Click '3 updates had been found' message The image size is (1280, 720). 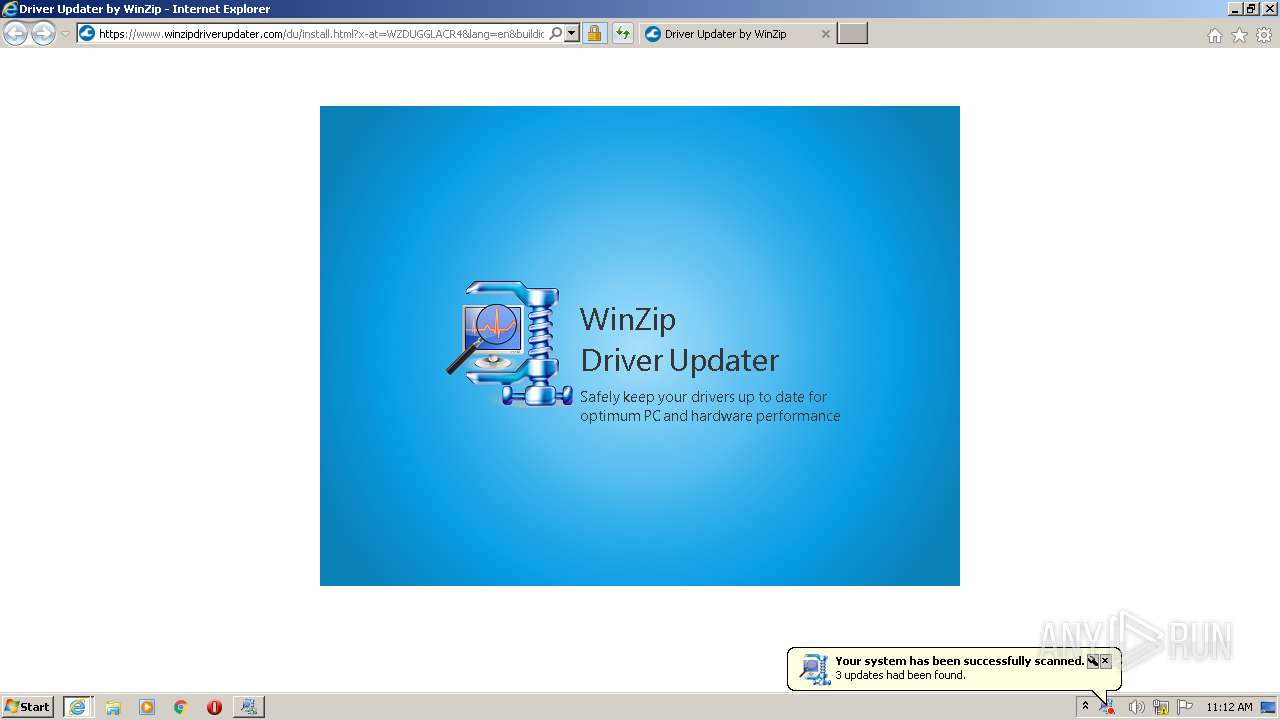pos(900,675)
